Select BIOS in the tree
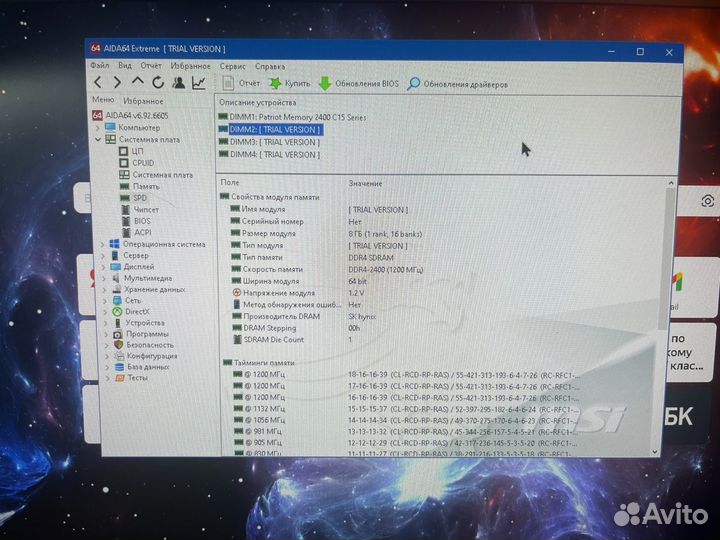 pyautogui.click(x=136, y=221)
